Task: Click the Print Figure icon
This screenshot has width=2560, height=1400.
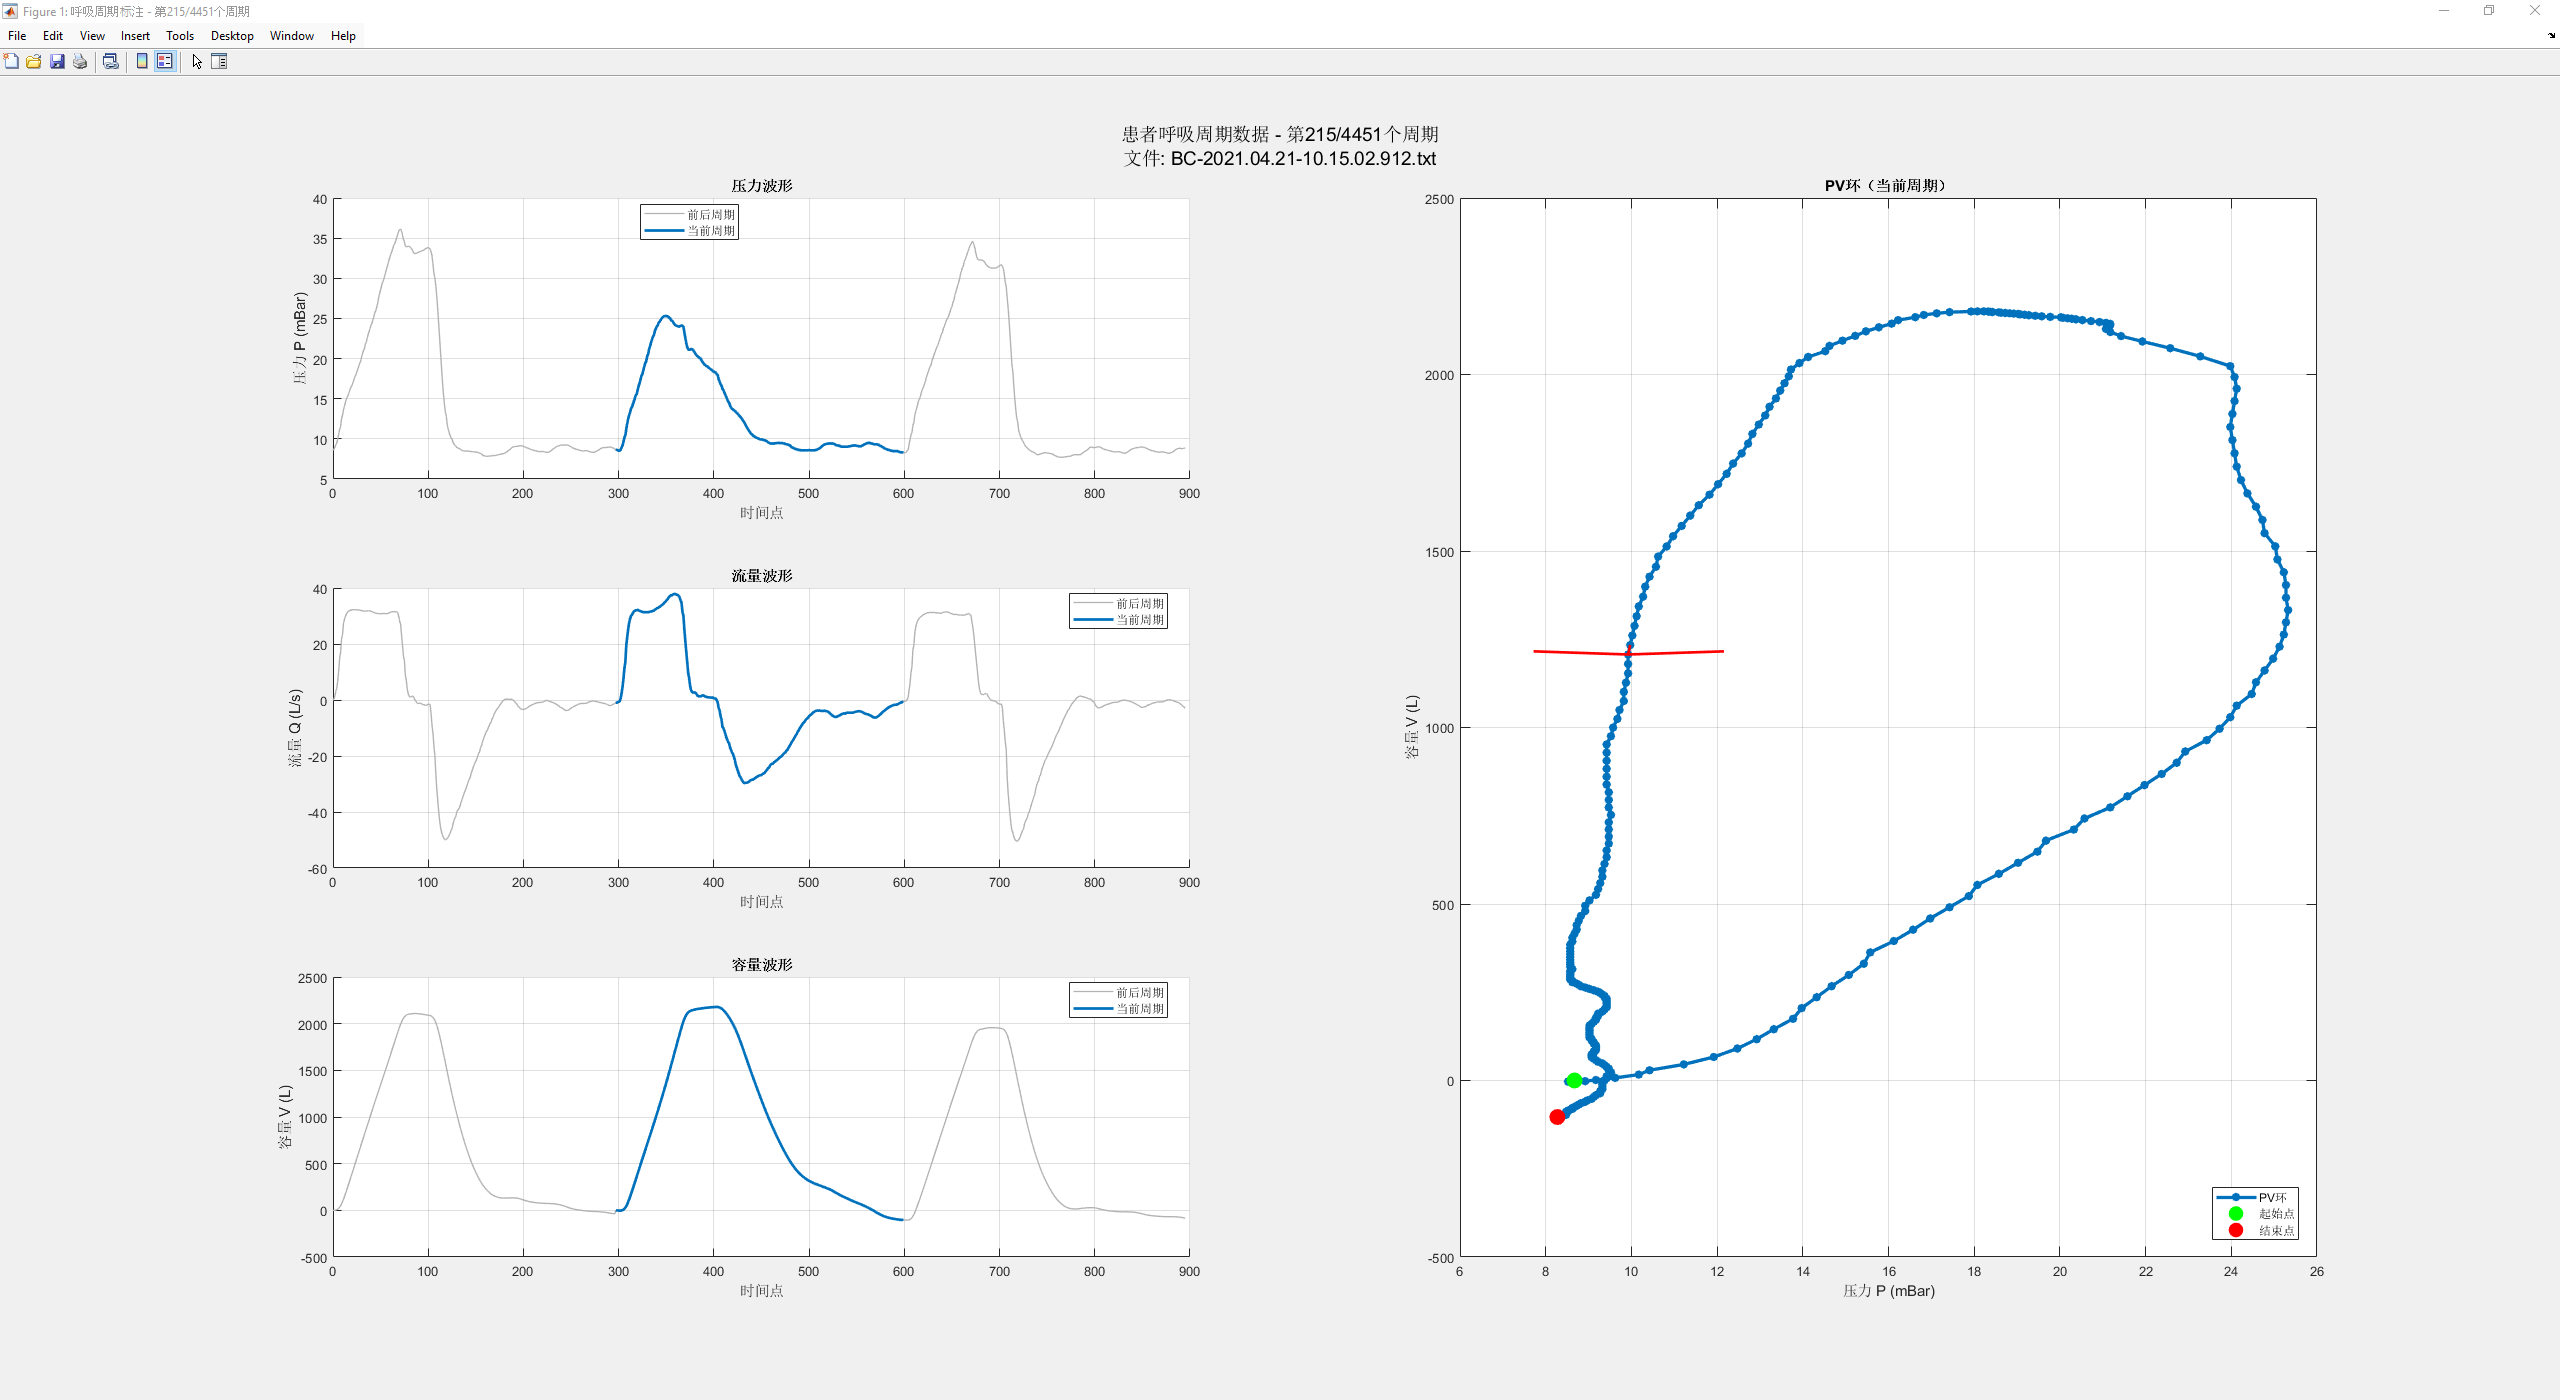Action: click(80, 62)
